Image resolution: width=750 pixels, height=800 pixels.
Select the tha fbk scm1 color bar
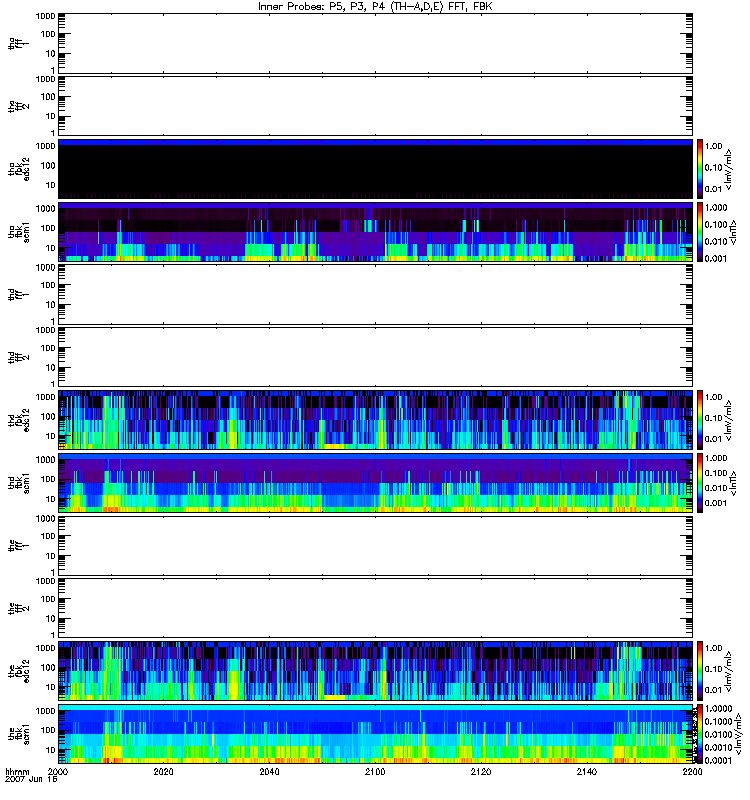700,232
